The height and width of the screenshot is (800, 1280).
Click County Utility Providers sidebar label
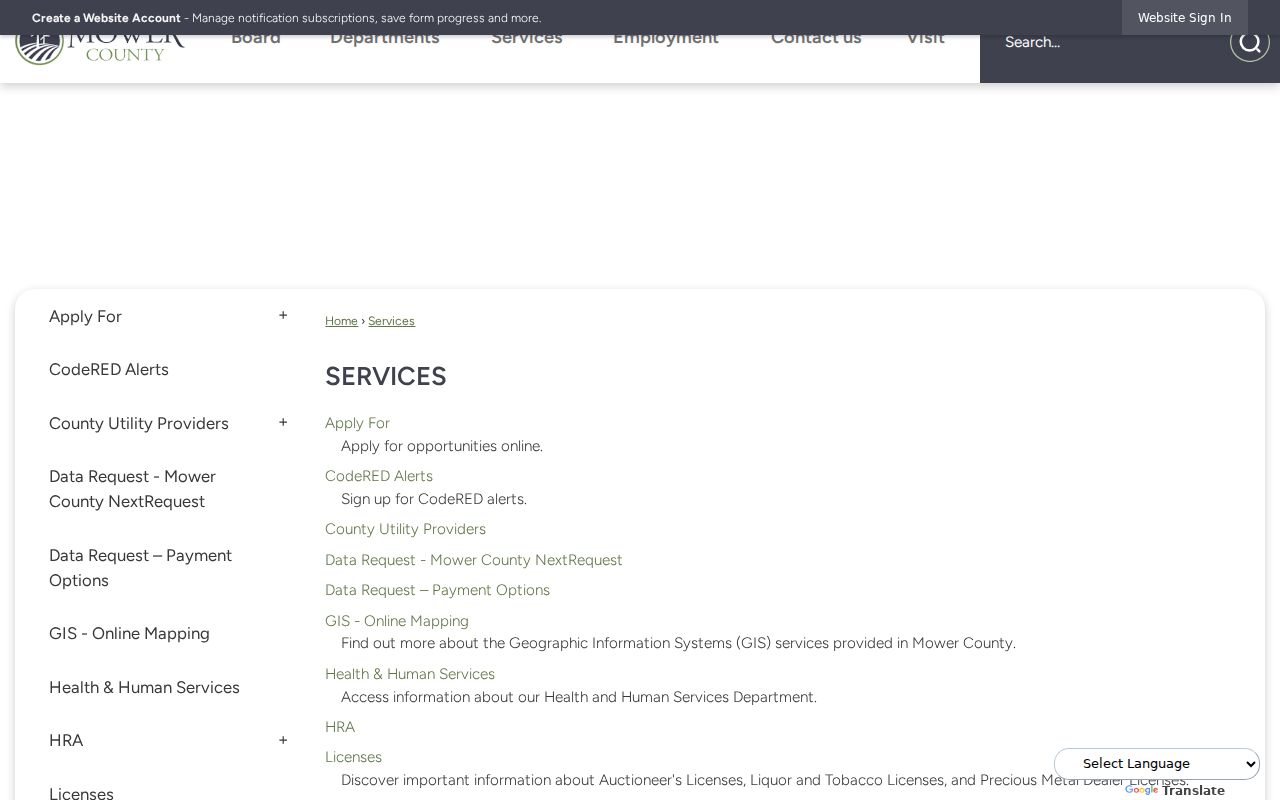(139, 424)
